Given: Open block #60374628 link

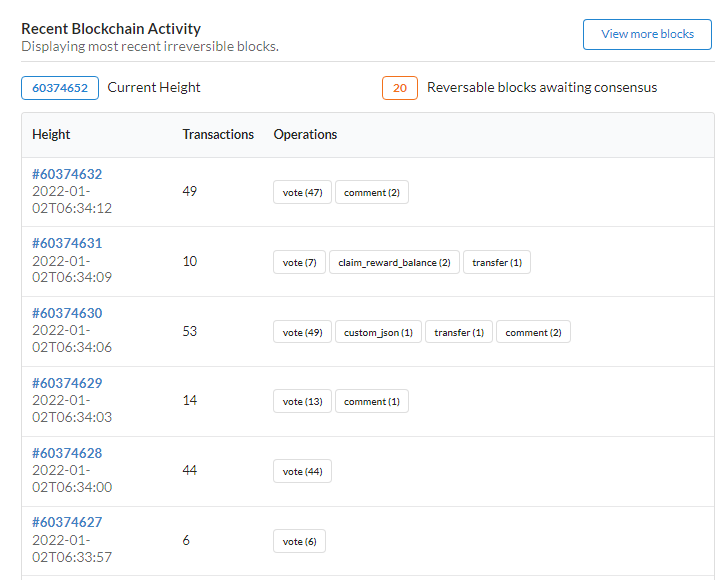Looking at the screenshot, I should click(67, 453).
